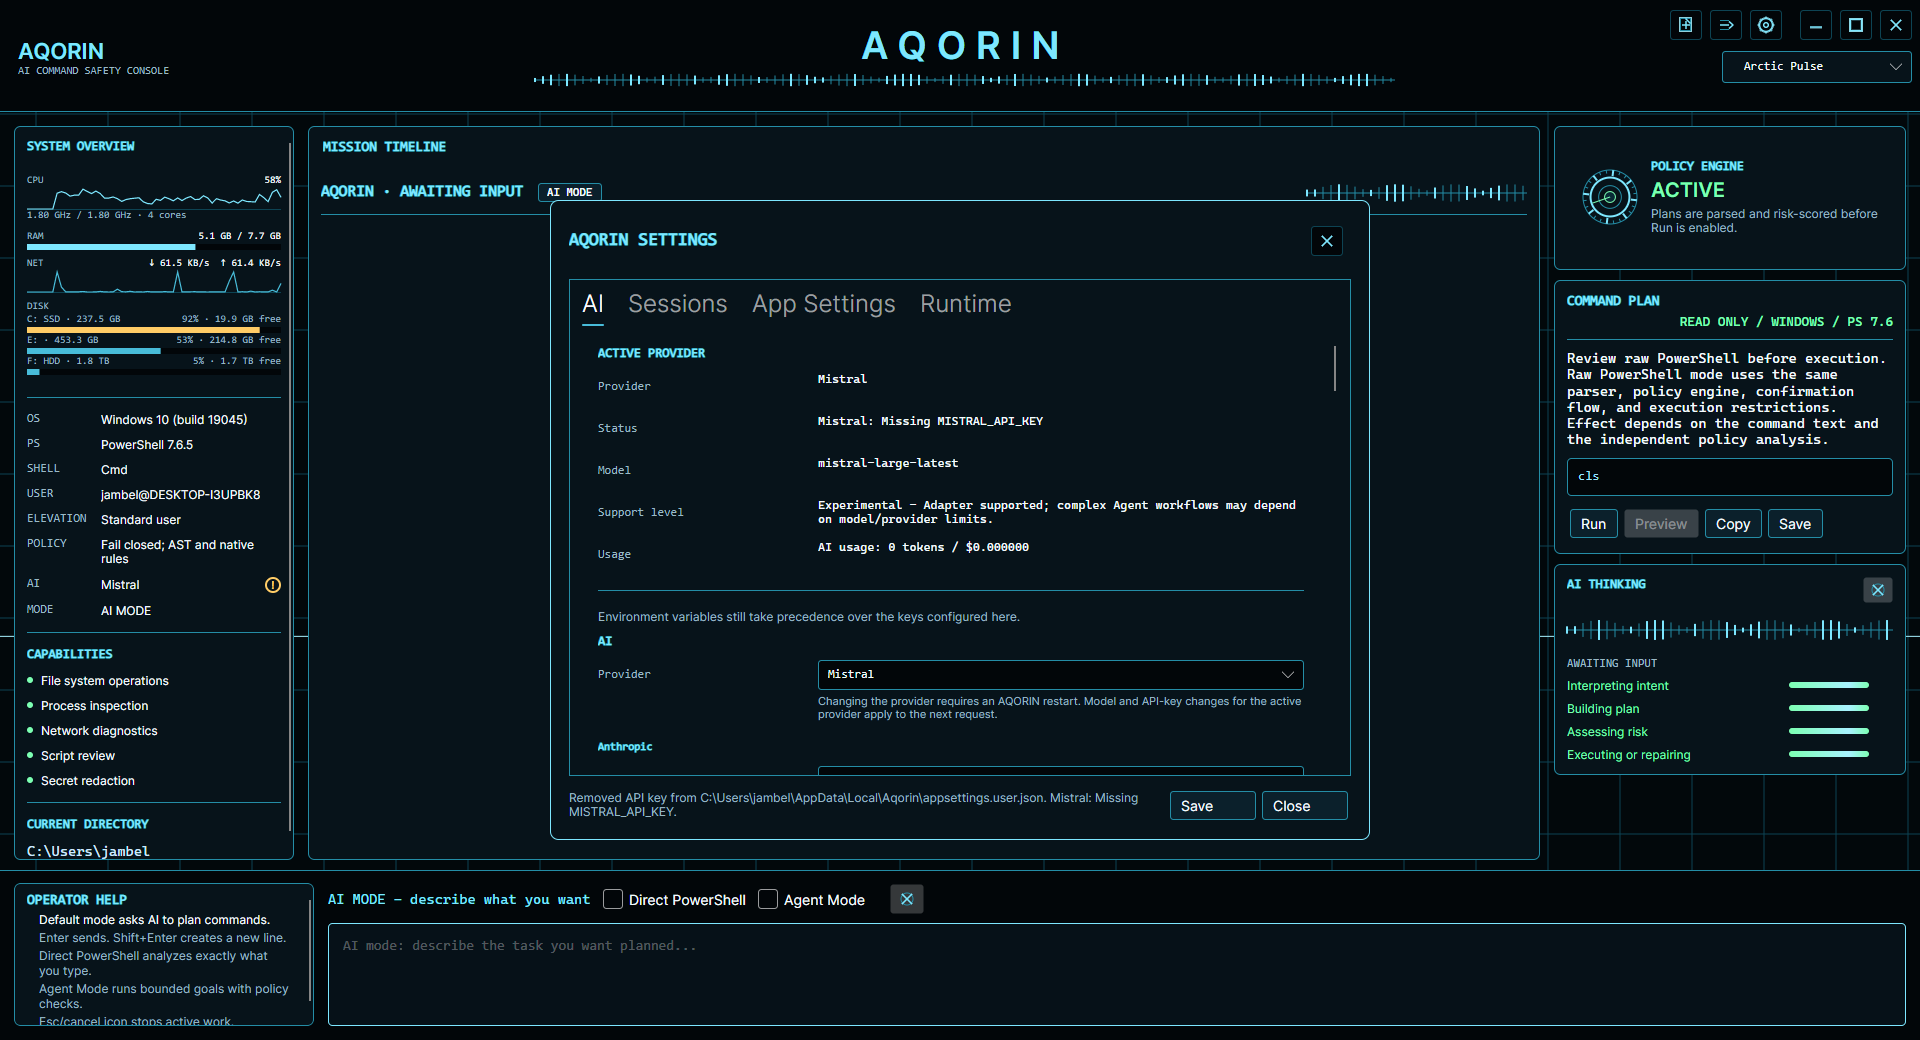This screenshot has width=1920, height=1040.
Task: Click the RAM usage bar
Action: 154,247
